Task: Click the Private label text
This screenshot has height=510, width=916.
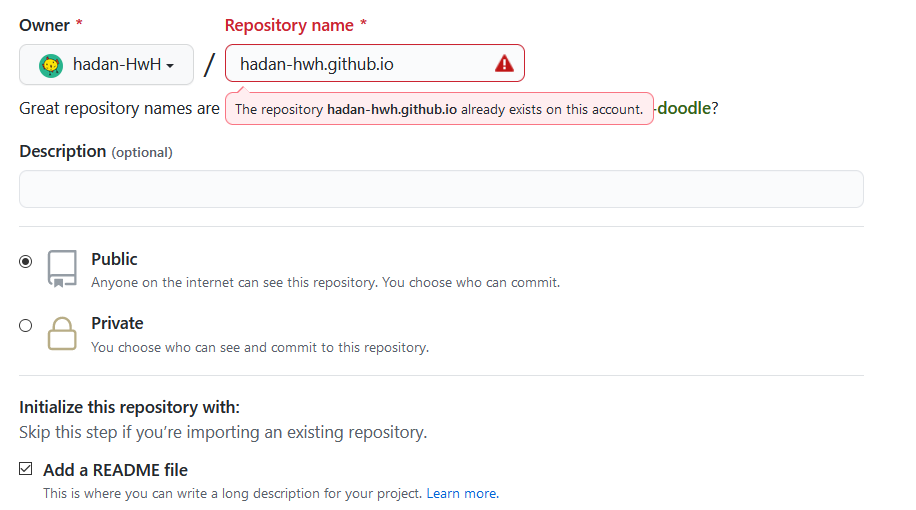Action: point(117,323)
